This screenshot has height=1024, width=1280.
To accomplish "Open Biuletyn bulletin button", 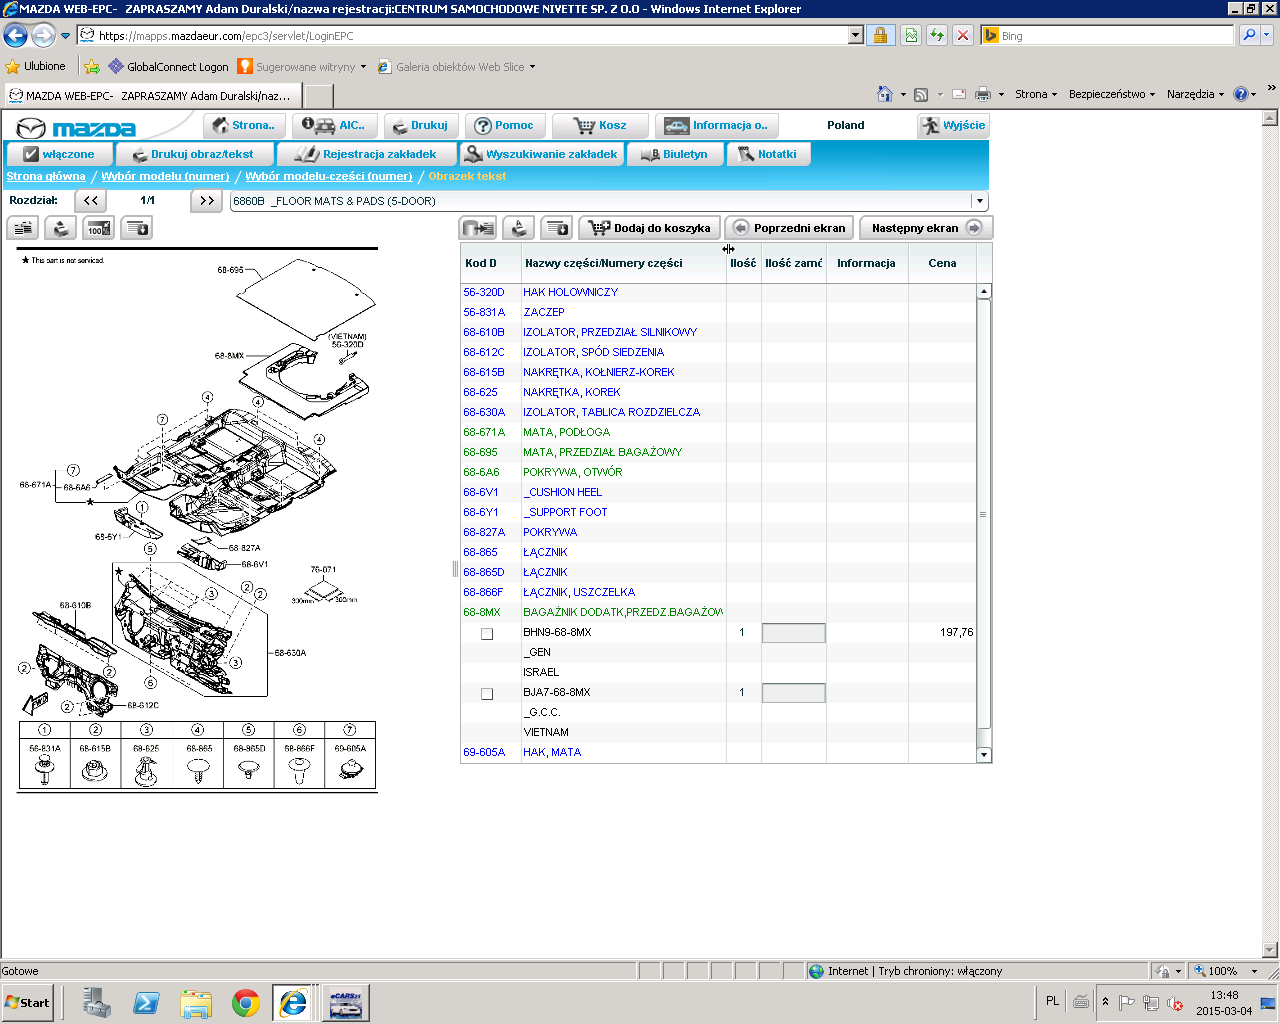I will pos(674,154).
